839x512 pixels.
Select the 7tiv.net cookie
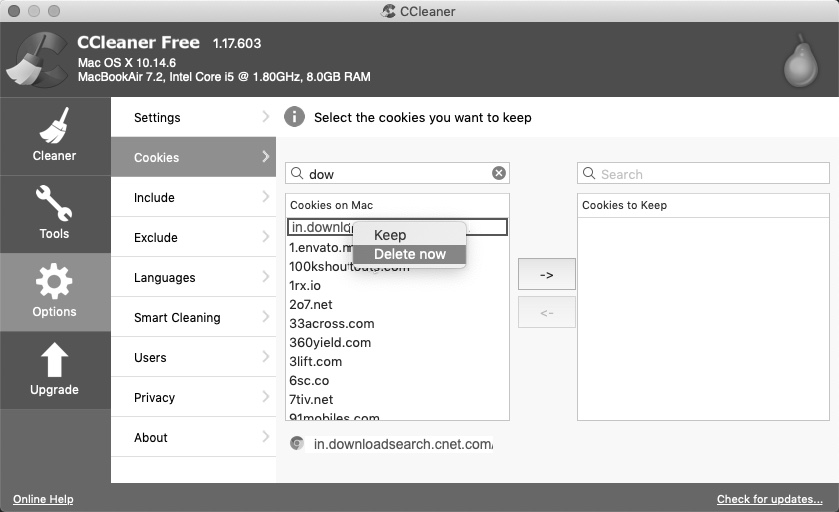click(397, 400)
